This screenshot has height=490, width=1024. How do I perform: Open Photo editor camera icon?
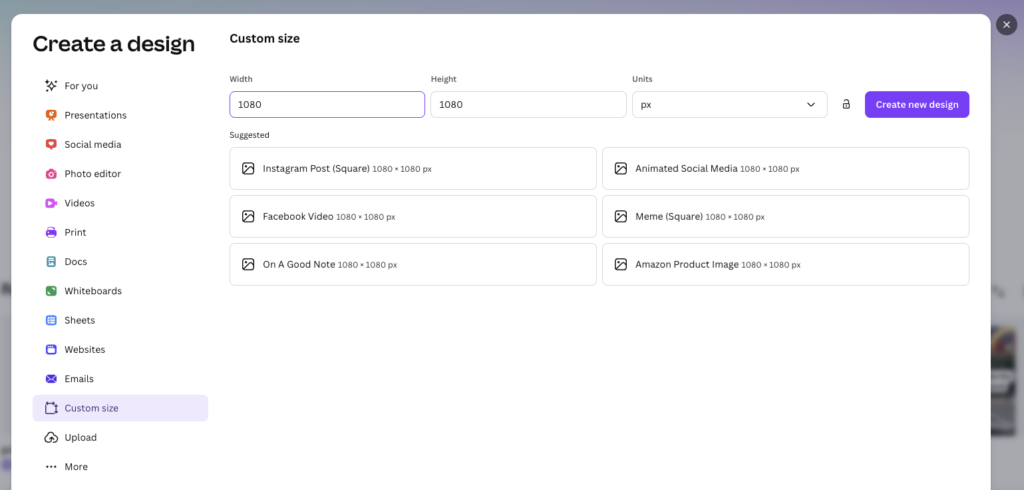(x=51, y=174)
